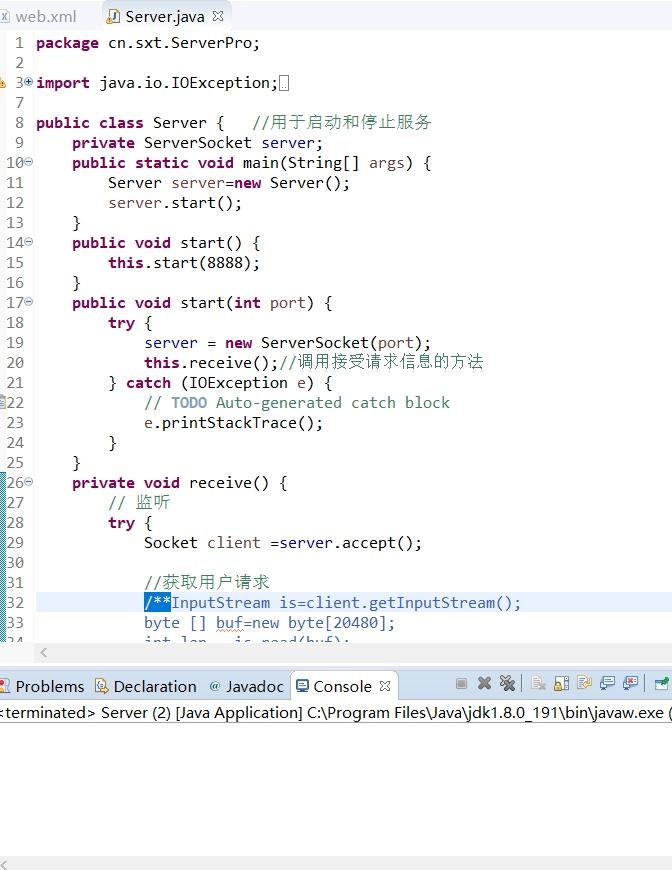
Task: Open the Javadoc view tab
Action: tap(246, 686)
